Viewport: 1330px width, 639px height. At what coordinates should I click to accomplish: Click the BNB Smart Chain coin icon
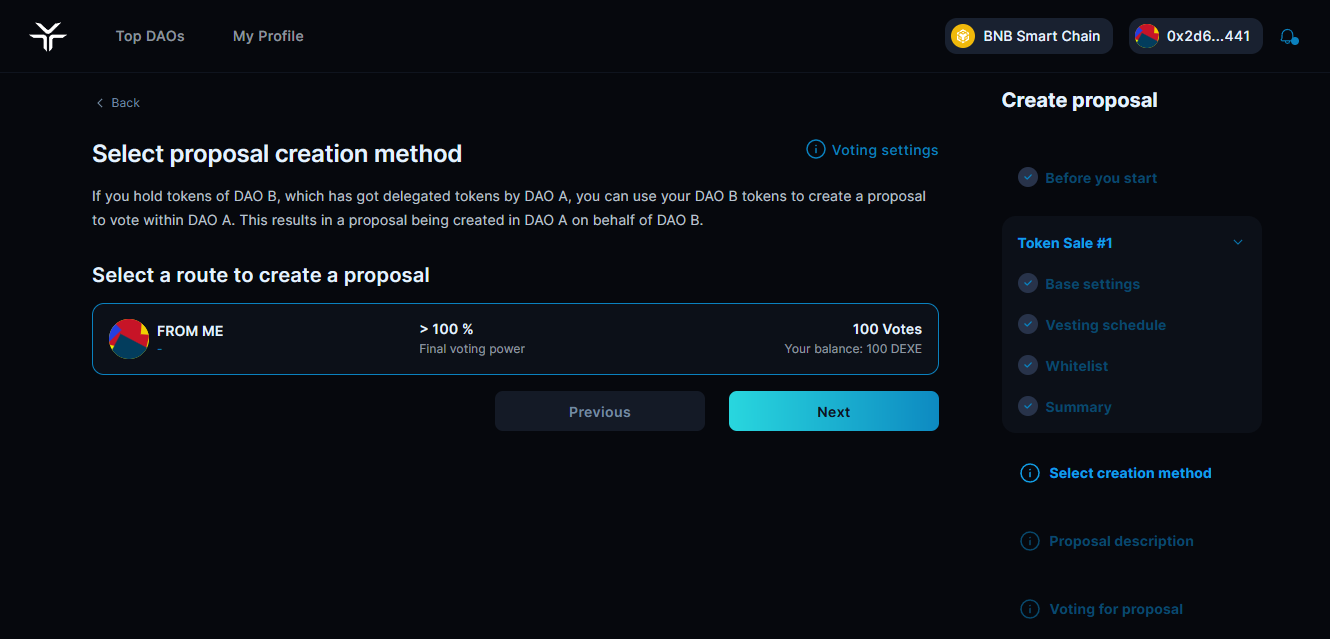963,36
